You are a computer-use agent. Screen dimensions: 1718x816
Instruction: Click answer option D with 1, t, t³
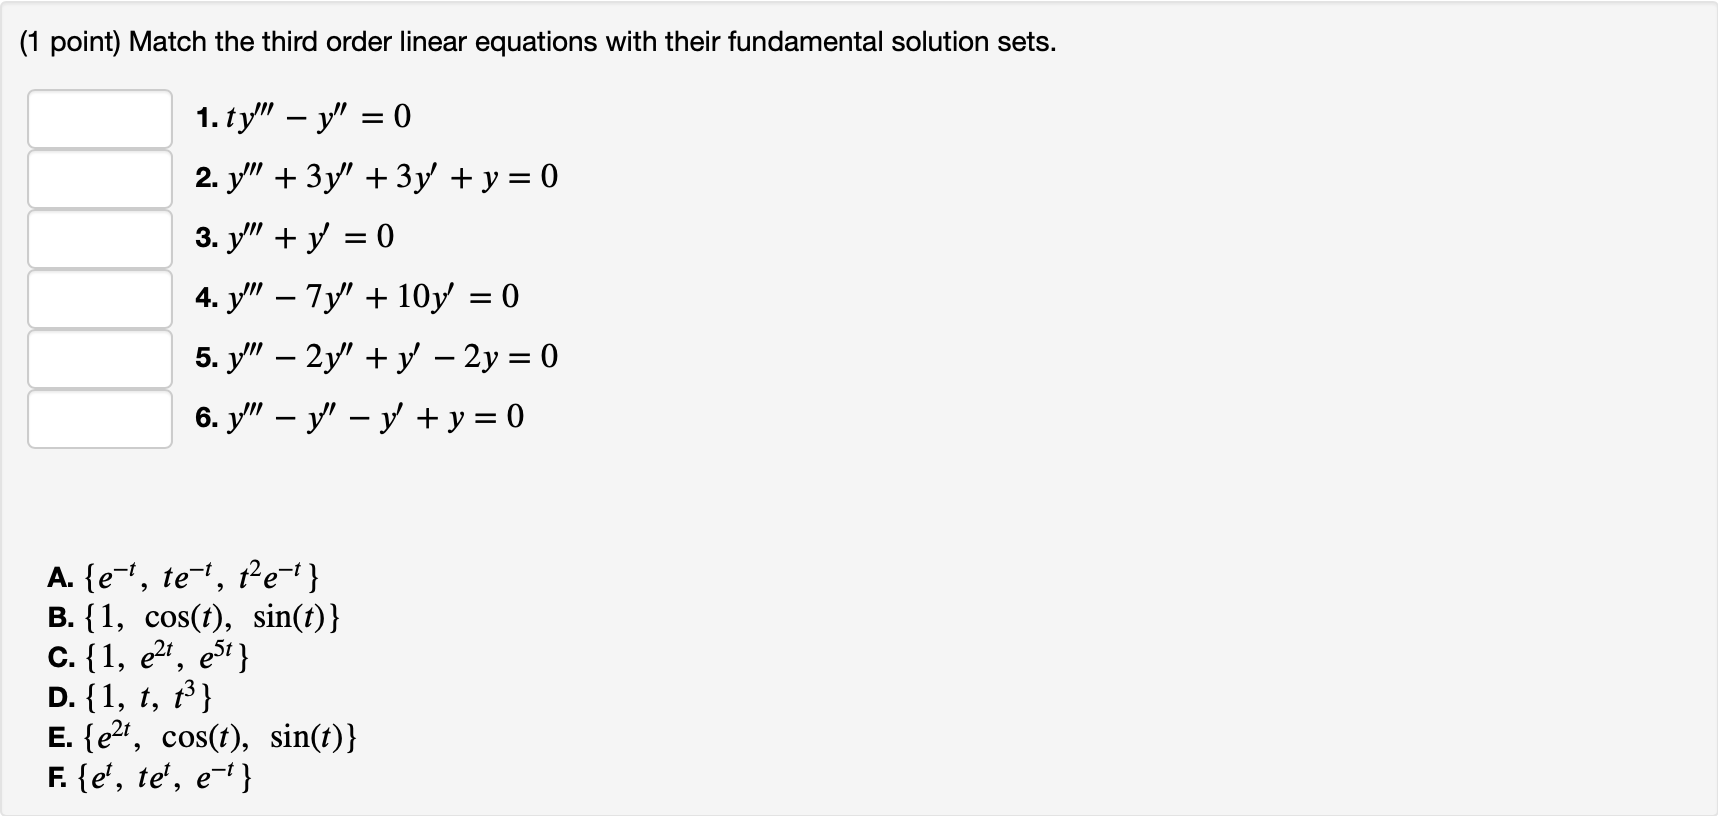pos(130,698)
